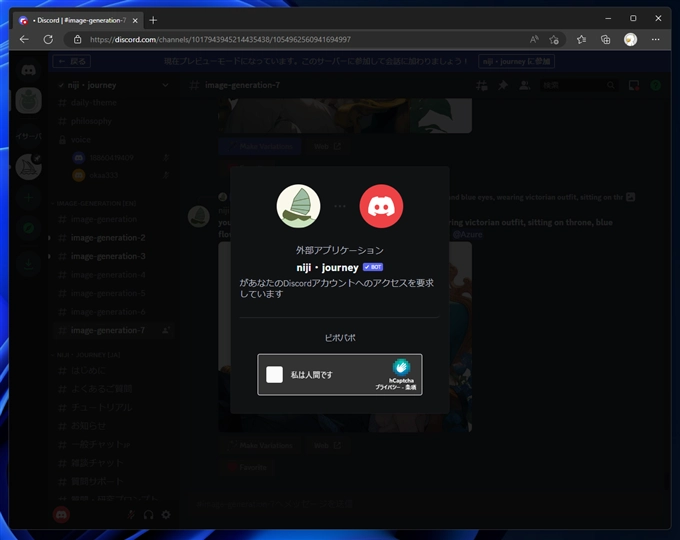The height and width of the screenshot is (540, 680).
Task: Open the daily-theme channel
Action: tap(94, 103)
